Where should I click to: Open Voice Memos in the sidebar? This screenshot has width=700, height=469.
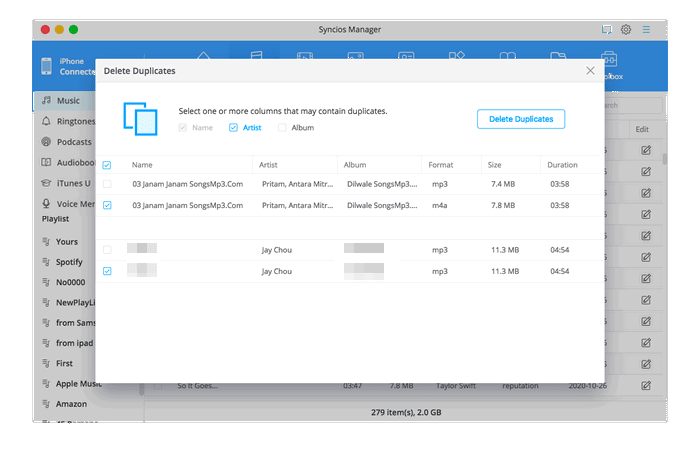(x=66, y=203)
